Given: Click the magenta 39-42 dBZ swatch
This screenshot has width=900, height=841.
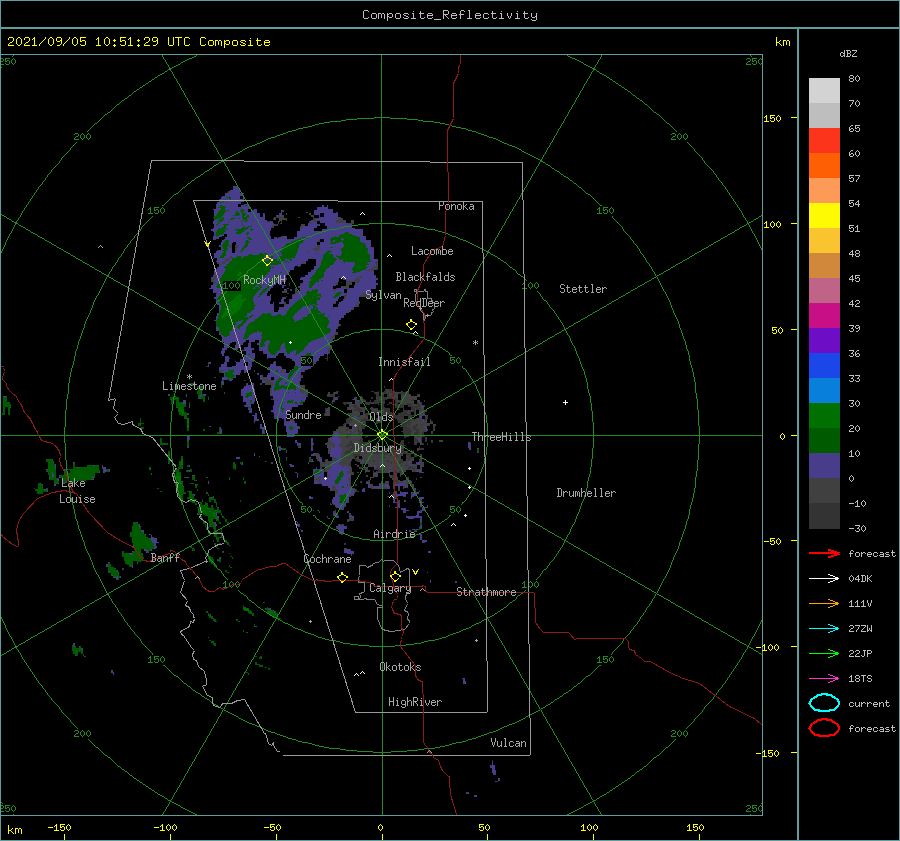Looking at the screenshot, I should [x=824, y=315].
